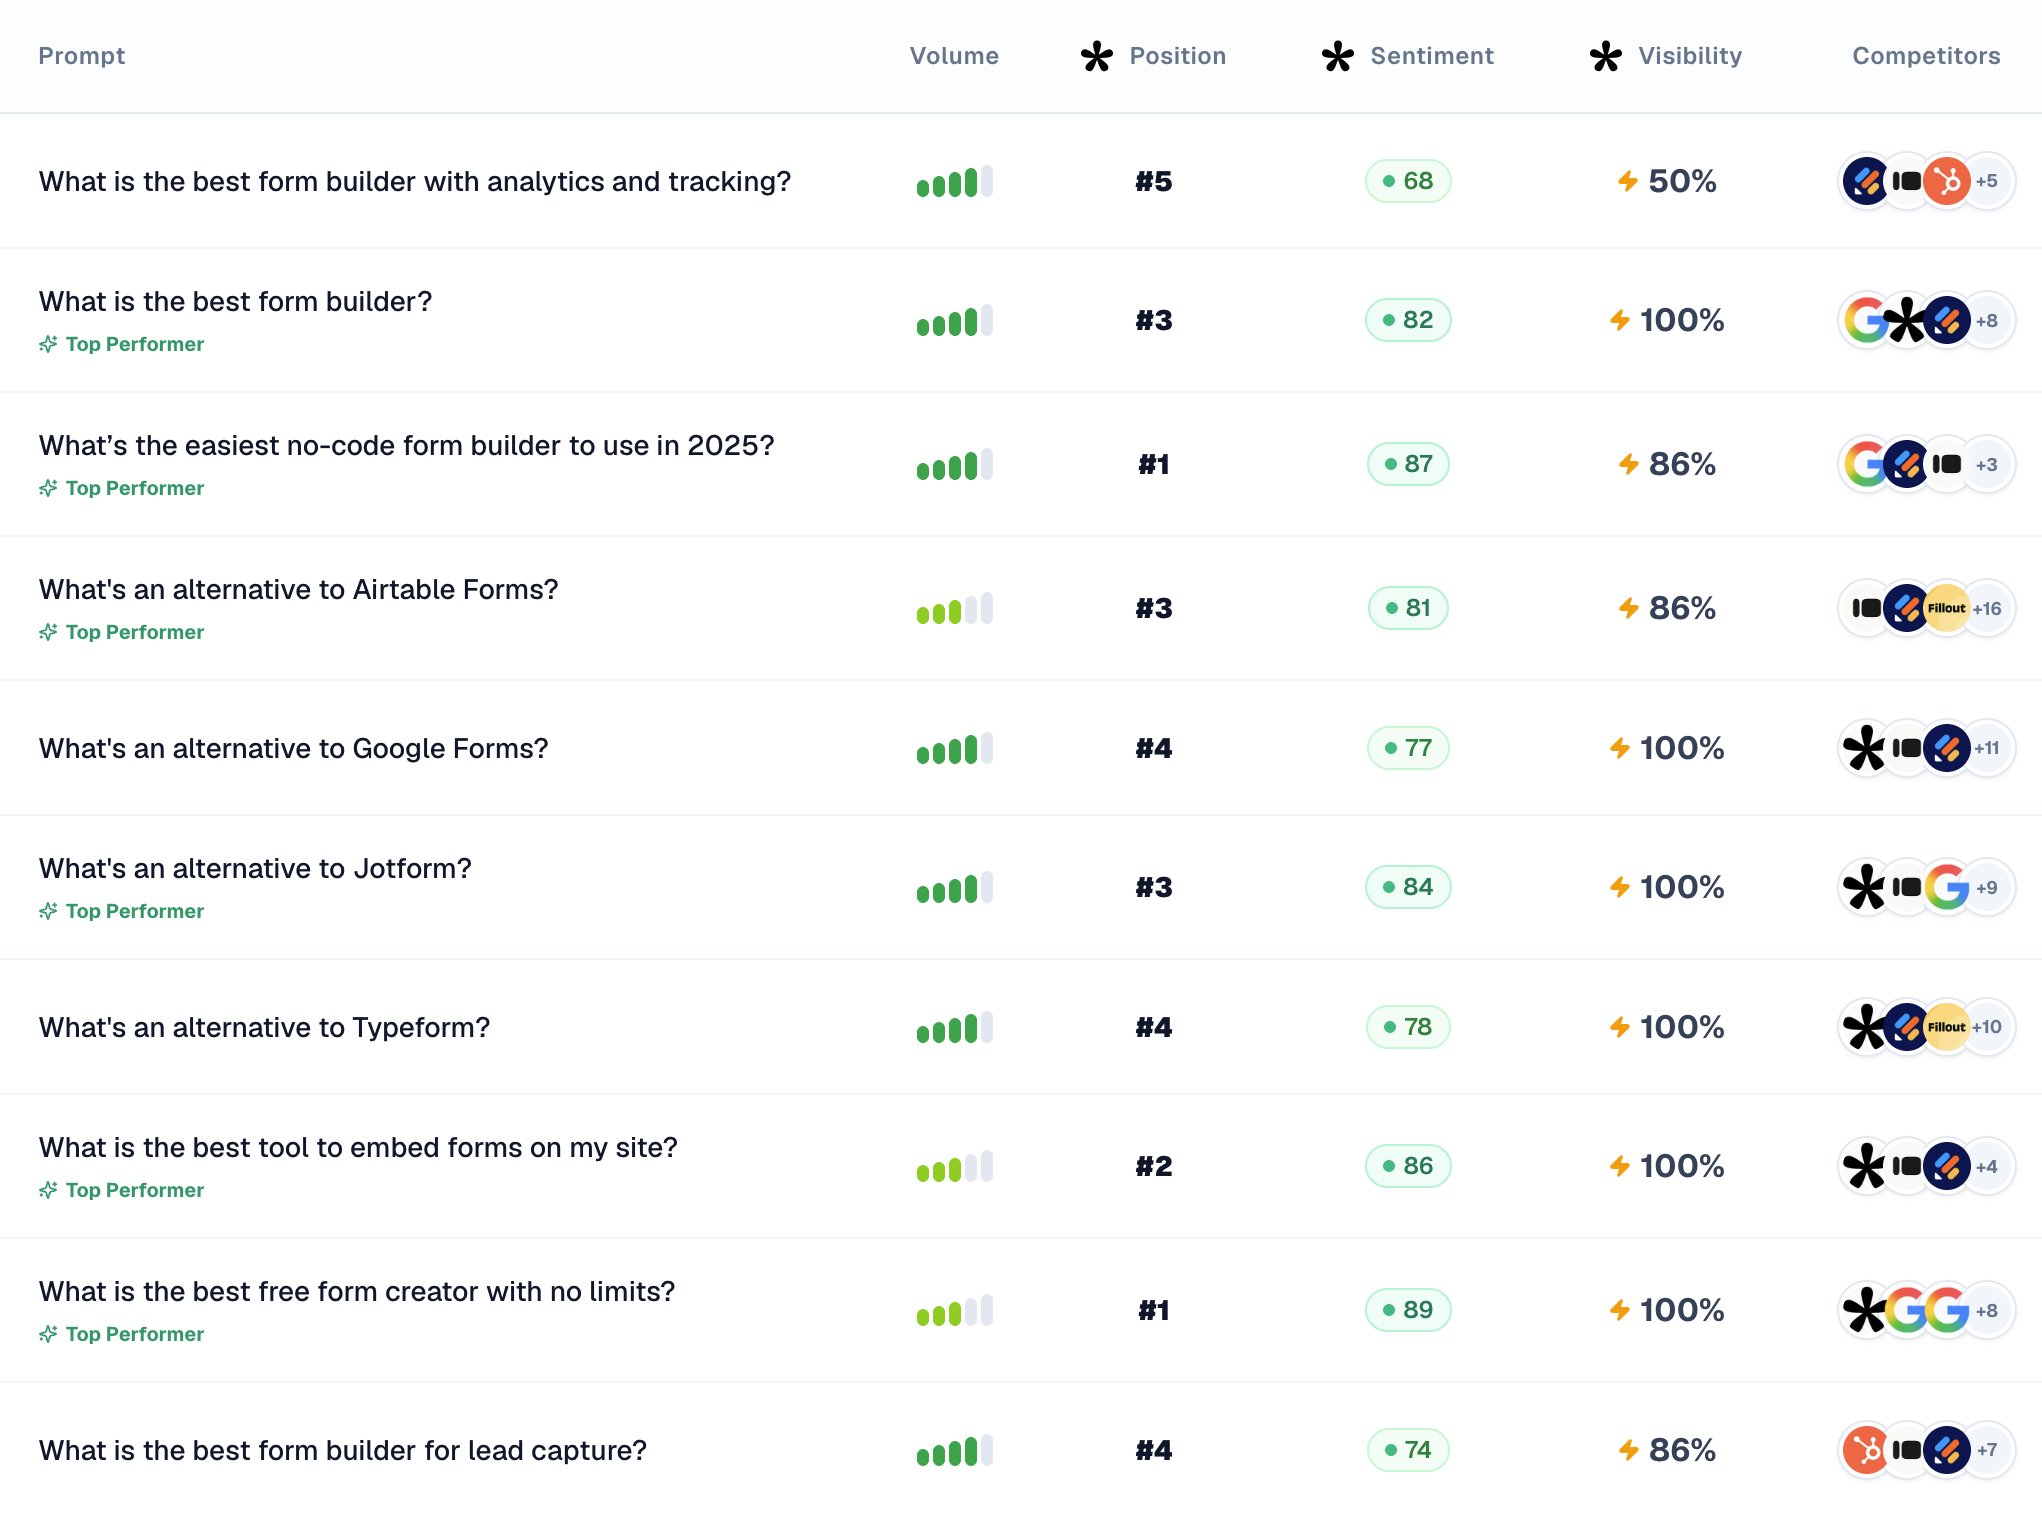Sort by the Competitors column header
The height and width of the screenshot is (1514, 2042).
(x=1926, y=56)
